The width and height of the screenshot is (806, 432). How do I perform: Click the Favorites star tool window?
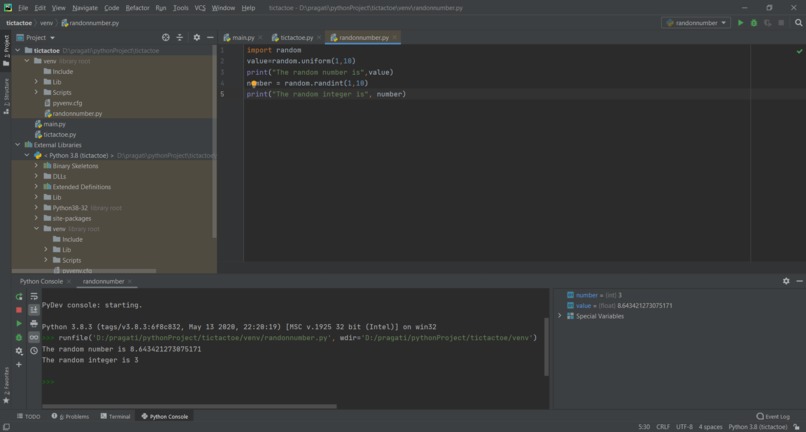click(x=6, y=386)
